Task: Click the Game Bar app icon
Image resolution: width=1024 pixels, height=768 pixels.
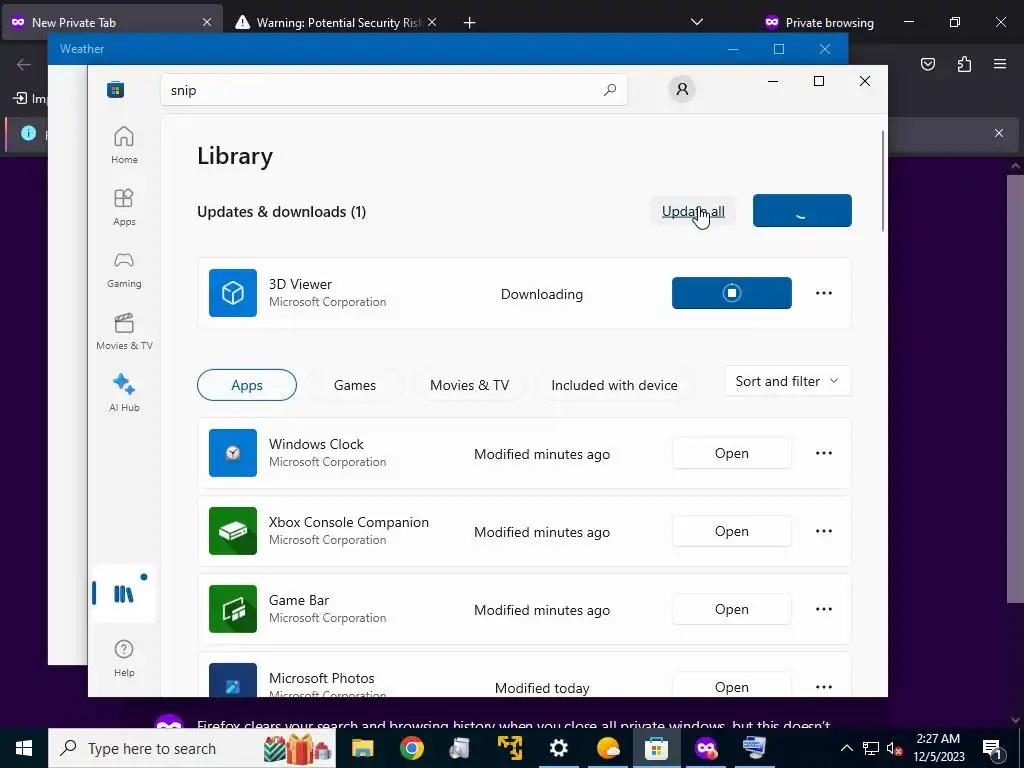Action: [232, 609]
